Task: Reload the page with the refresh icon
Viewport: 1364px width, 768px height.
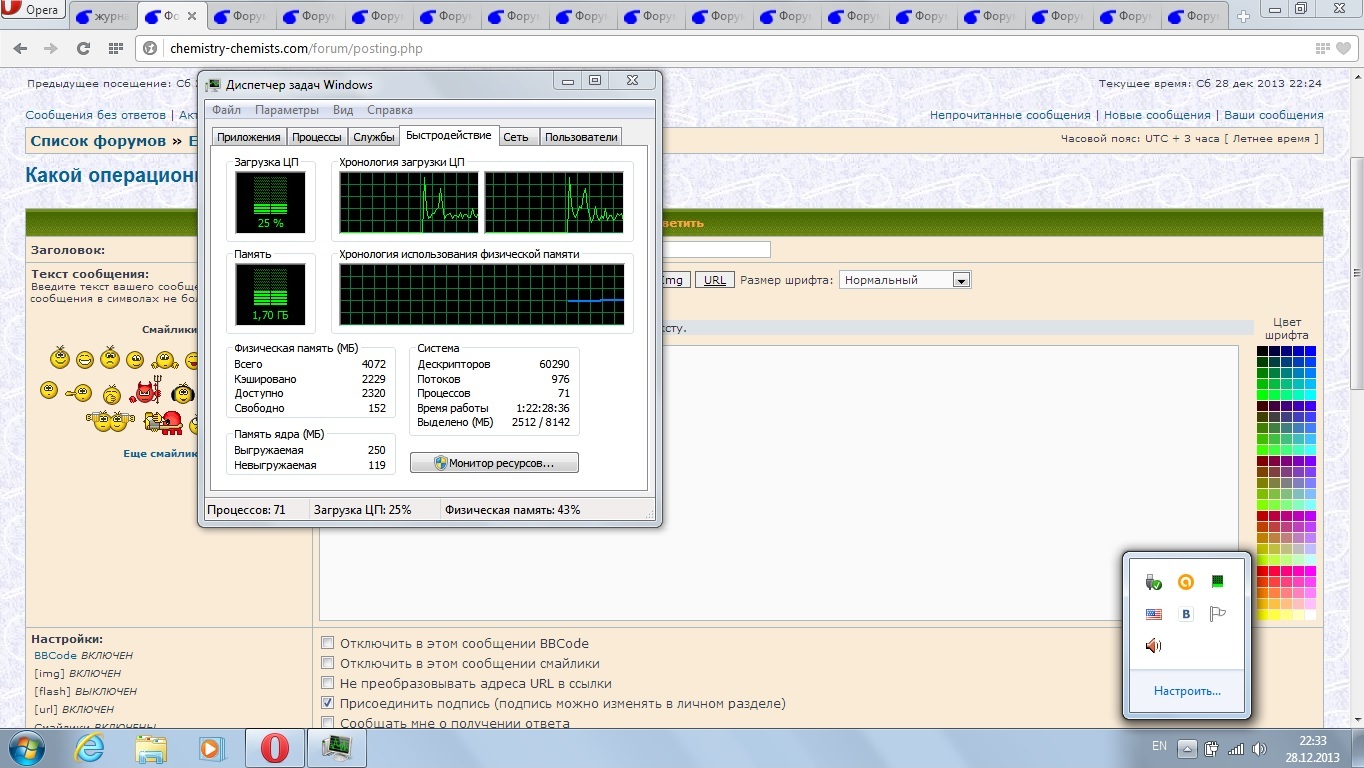Action: (x=83, y=48)
